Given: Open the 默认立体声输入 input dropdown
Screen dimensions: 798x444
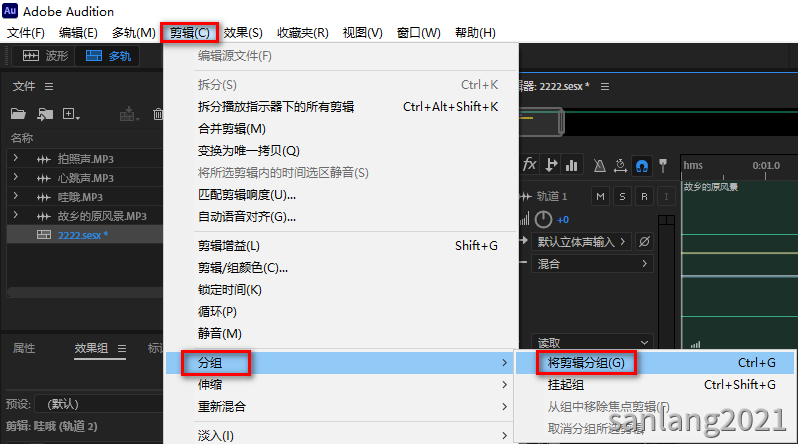Looking at the screenshot, I should (582, 241).
